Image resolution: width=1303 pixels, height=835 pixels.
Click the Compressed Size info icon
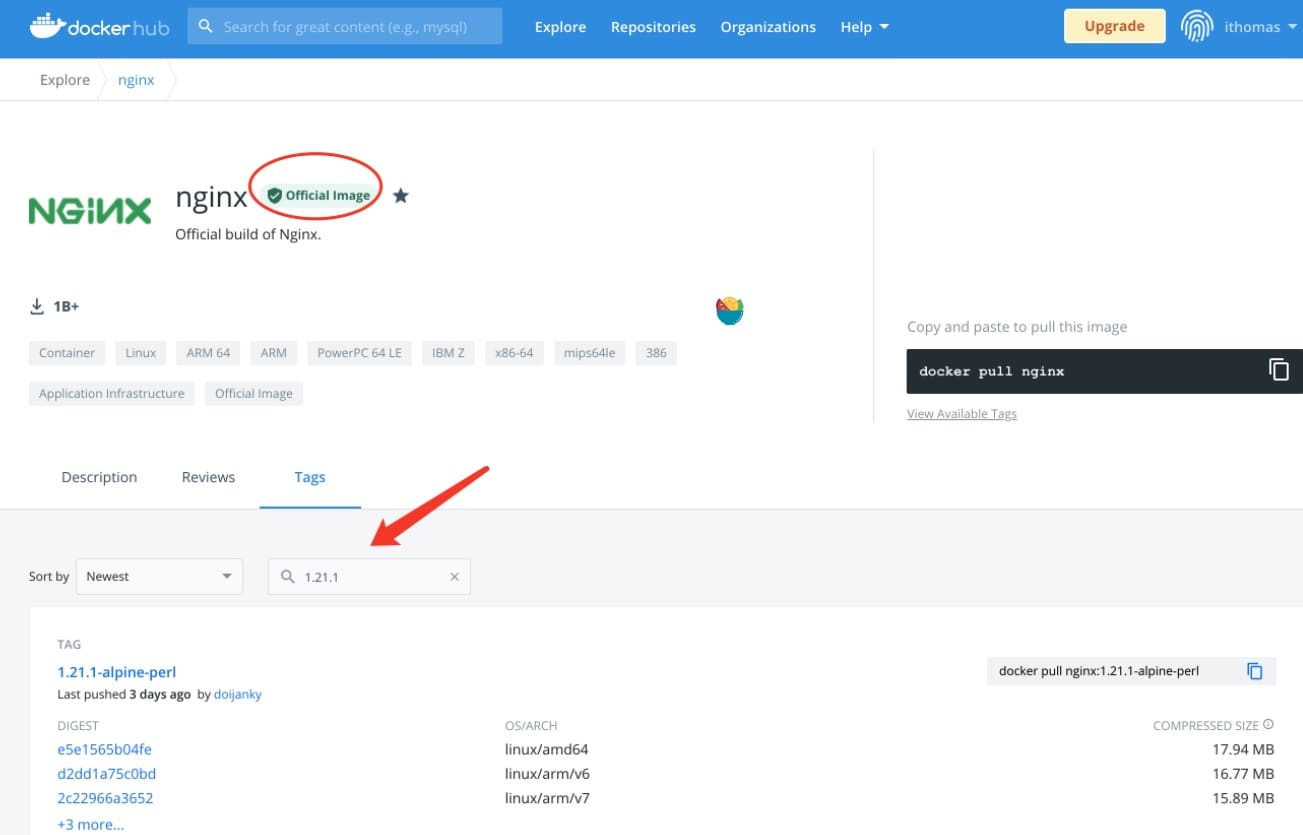click(1268, 723)
